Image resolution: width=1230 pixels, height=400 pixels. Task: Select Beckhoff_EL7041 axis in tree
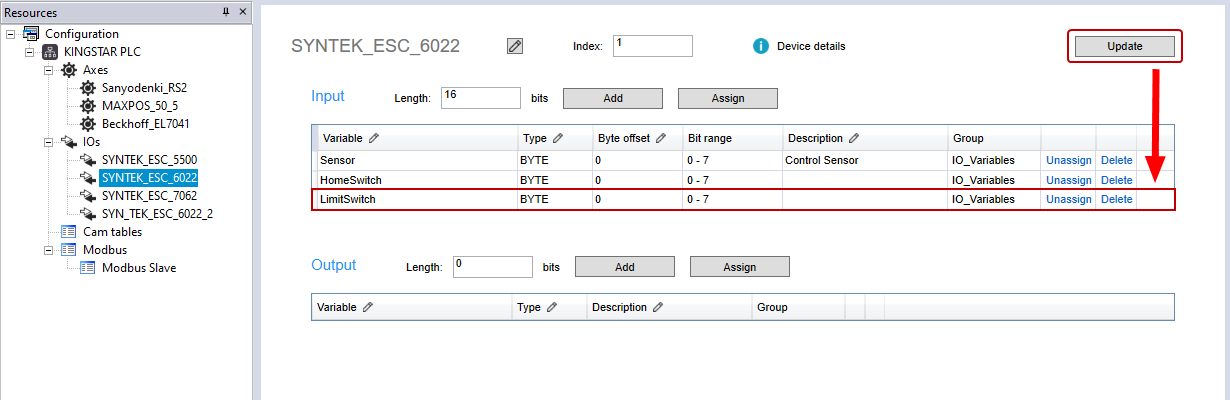[145, 124]
